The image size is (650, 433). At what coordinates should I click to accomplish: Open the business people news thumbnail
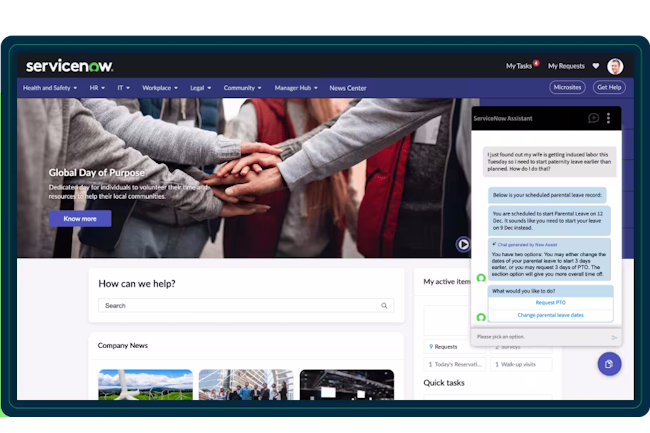(x=246, y=385)
